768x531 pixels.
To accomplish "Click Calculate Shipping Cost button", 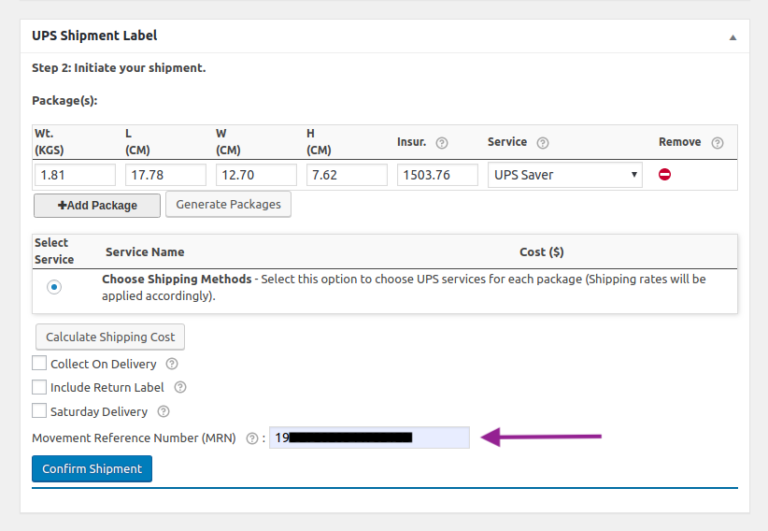I will (x=110, y=337).
